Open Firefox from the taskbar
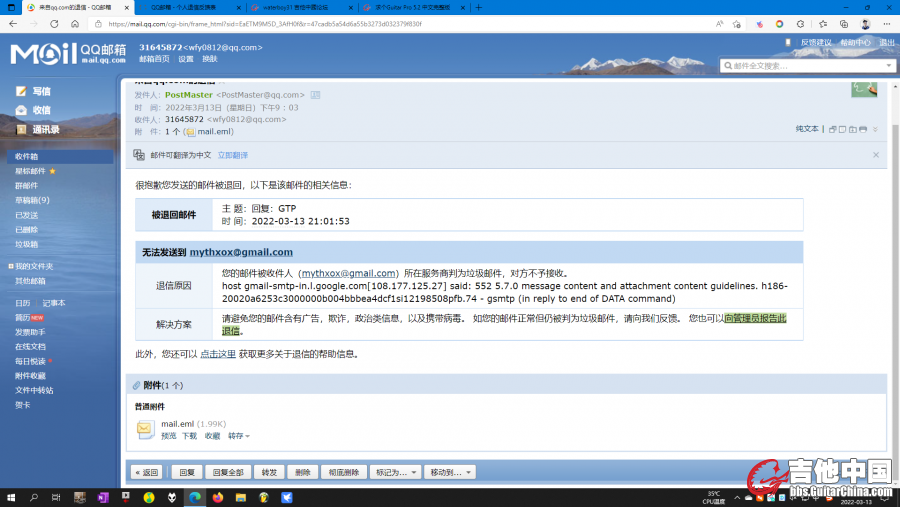The height and width of the screenshot is (507, 900). [218, 497]
